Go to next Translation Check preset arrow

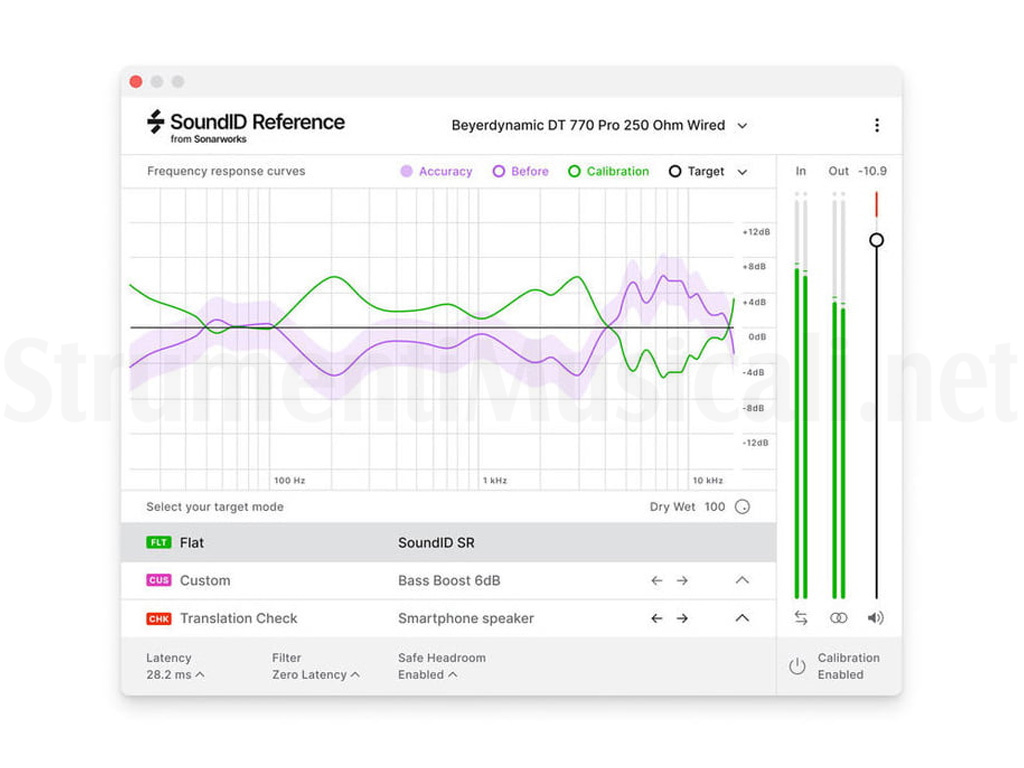pos(682,619)
